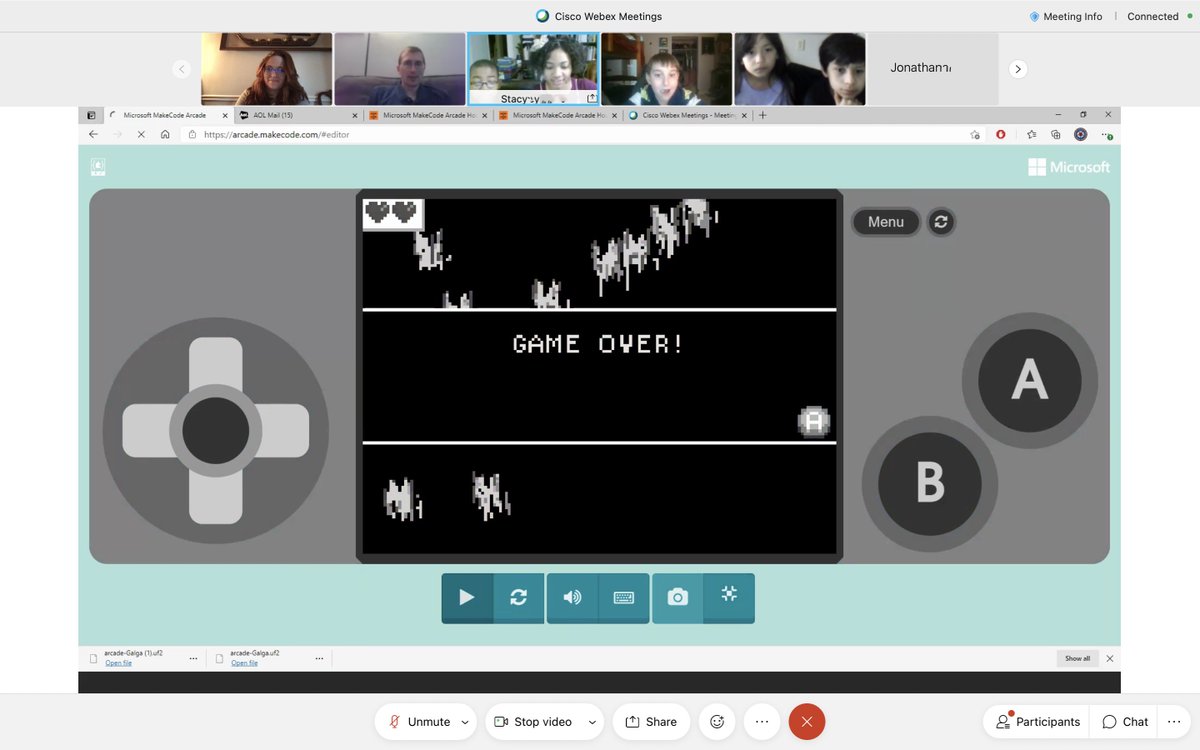Hit the large B game button
Image resolution: width=1200 pixels, height=750 pixels.
tap(930, 483)
